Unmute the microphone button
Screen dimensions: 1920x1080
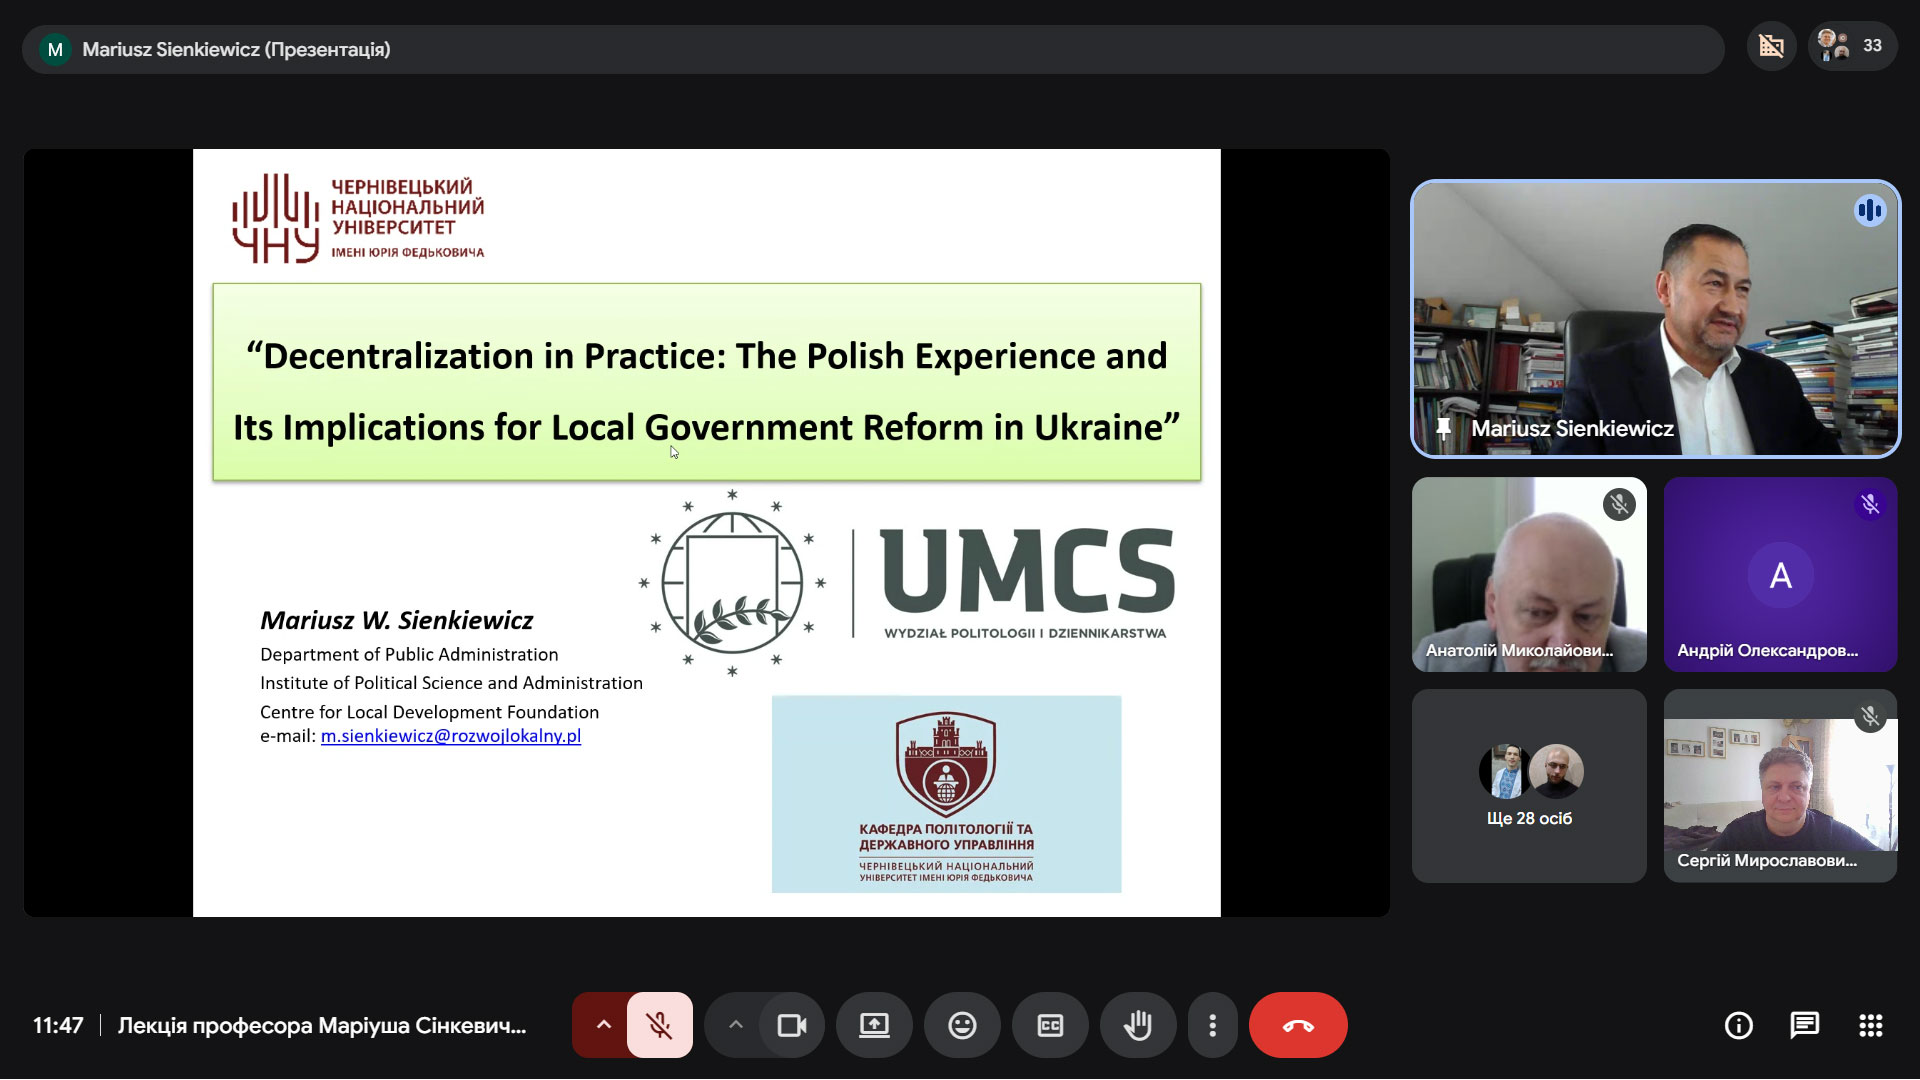(659, 1025)
